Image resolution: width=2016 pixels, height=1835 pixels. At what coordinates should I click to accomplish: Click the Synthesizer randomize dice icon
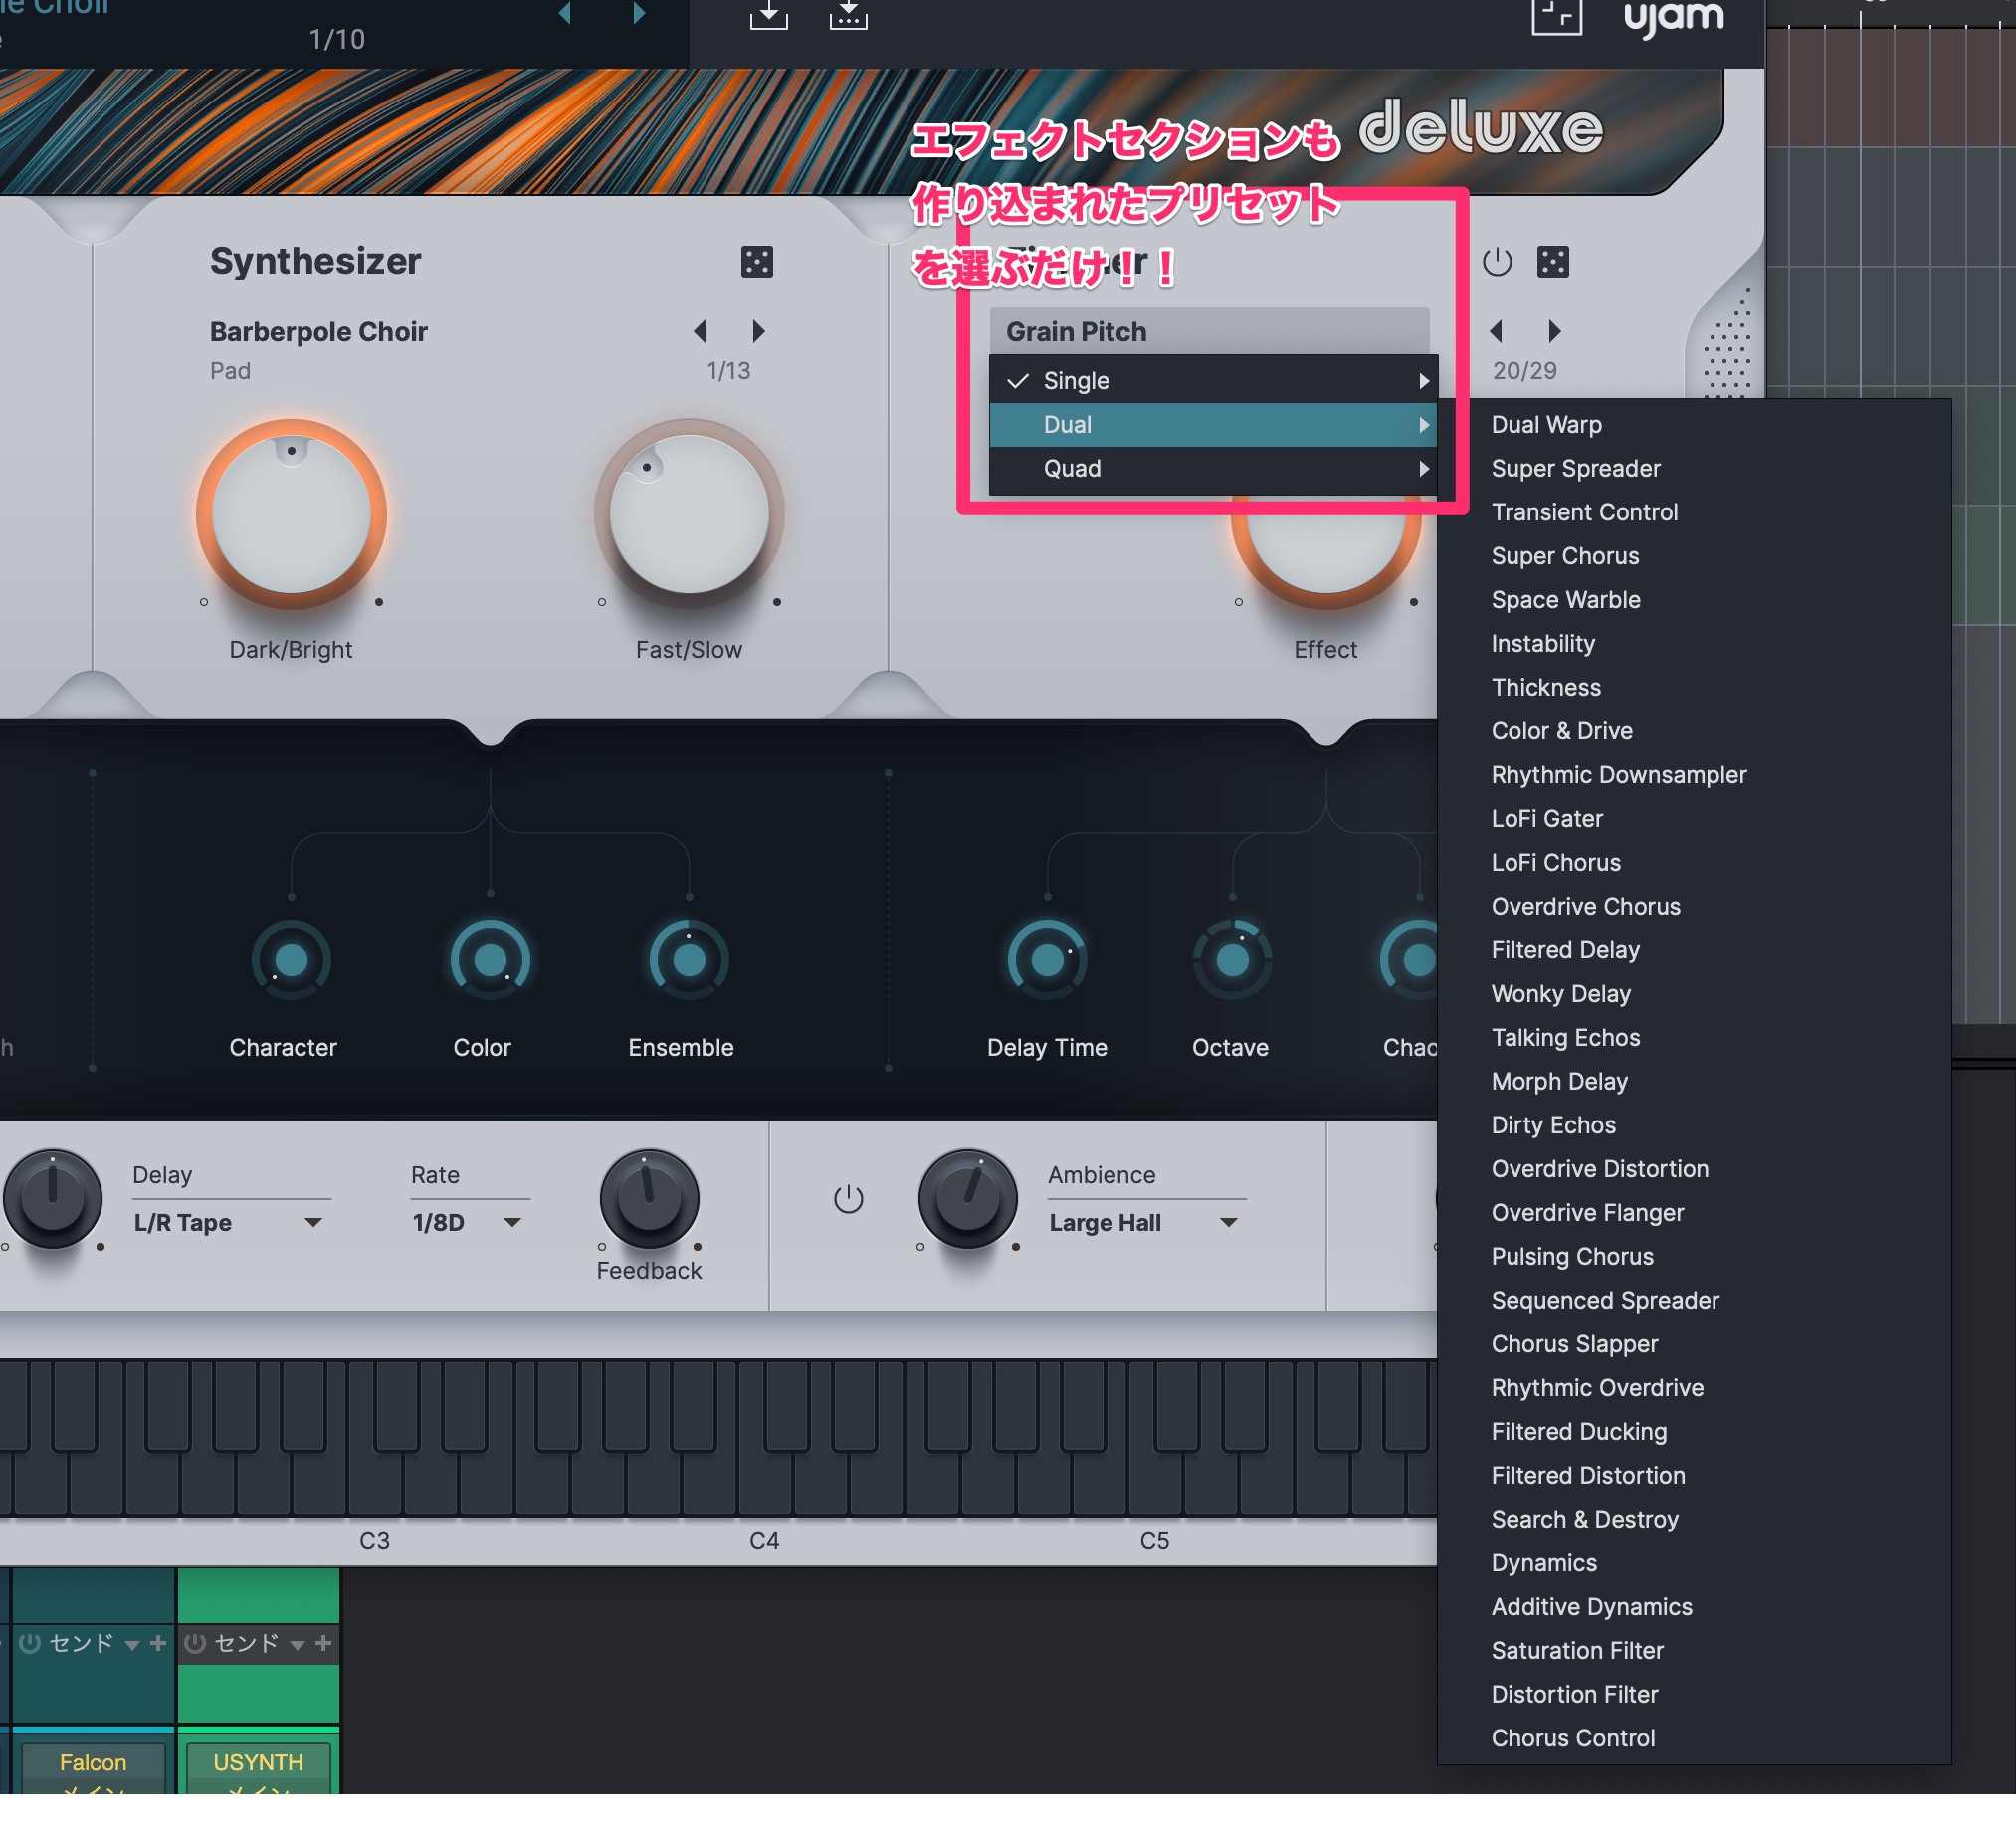pyautogui.click(x=757, y=262)
